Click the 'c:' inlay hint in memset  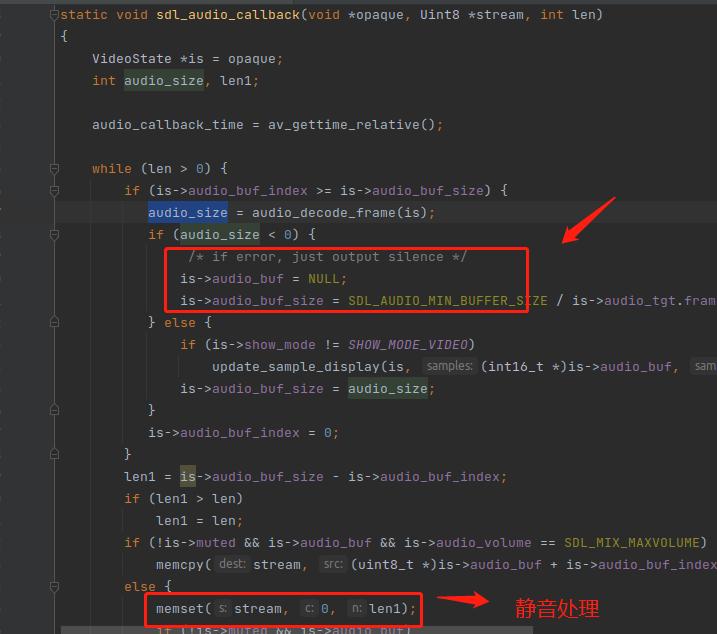click(x=310, y=608)
